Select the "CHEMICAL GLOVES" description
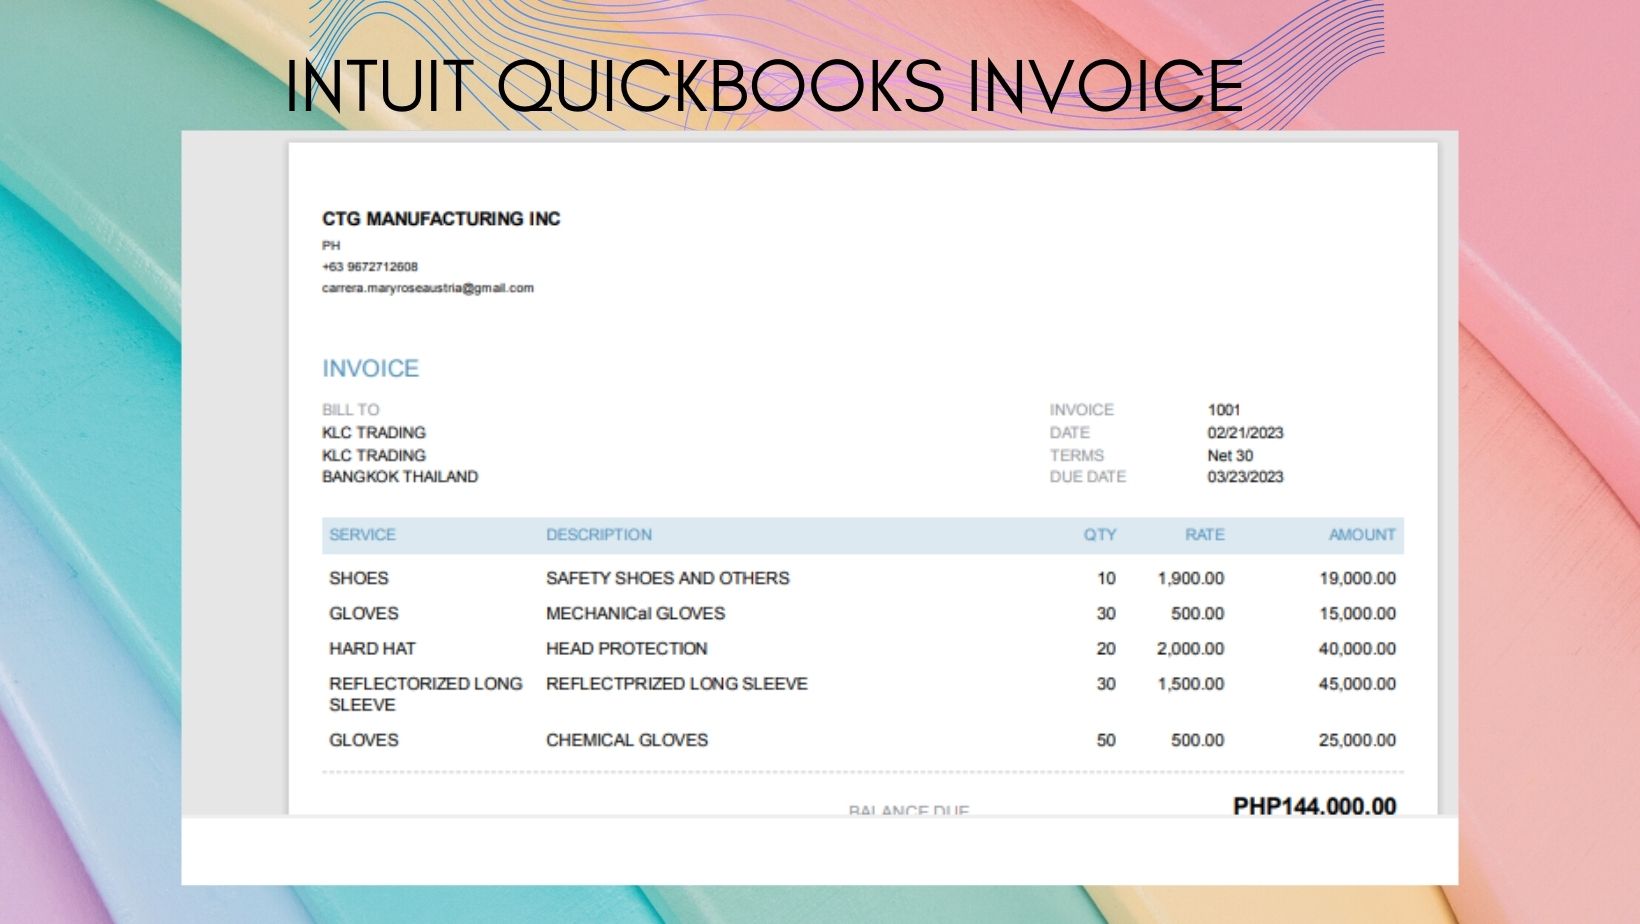The width and height of the screenshot is (1640, 924). [x=627, y=740]
